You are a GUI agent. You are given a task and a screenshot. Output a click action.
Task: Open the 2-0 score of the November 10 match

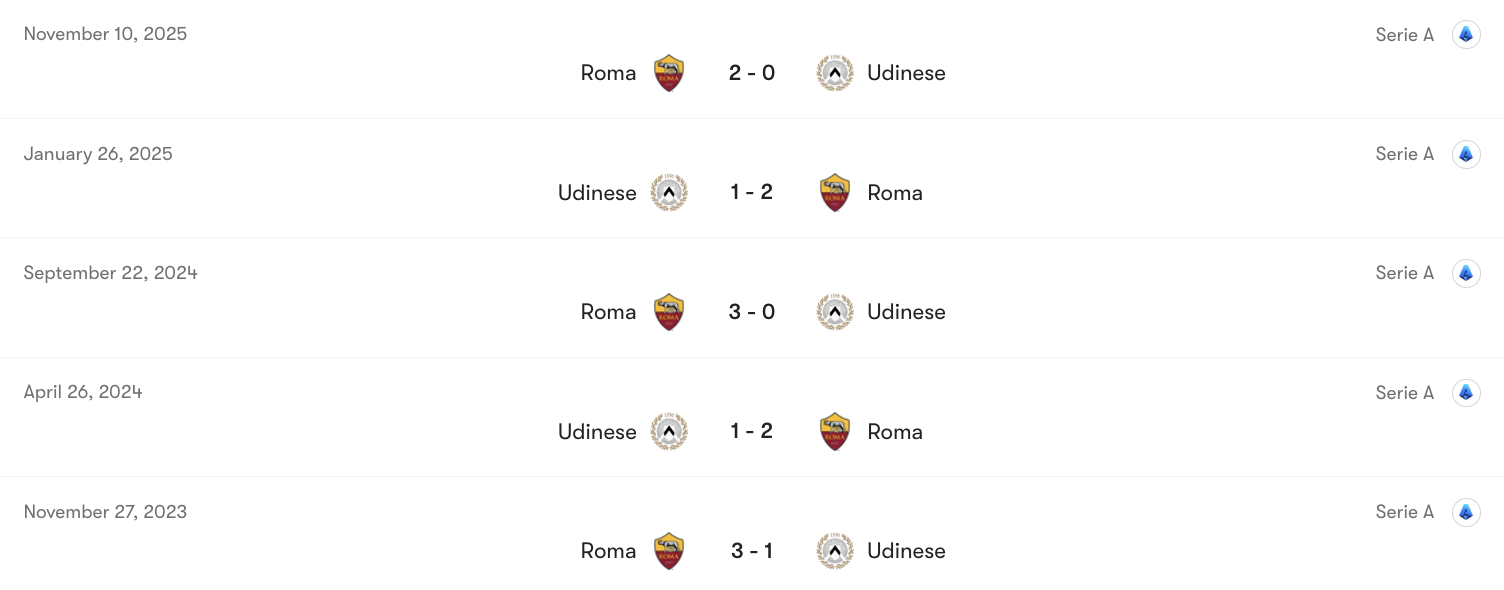[751, 72]
